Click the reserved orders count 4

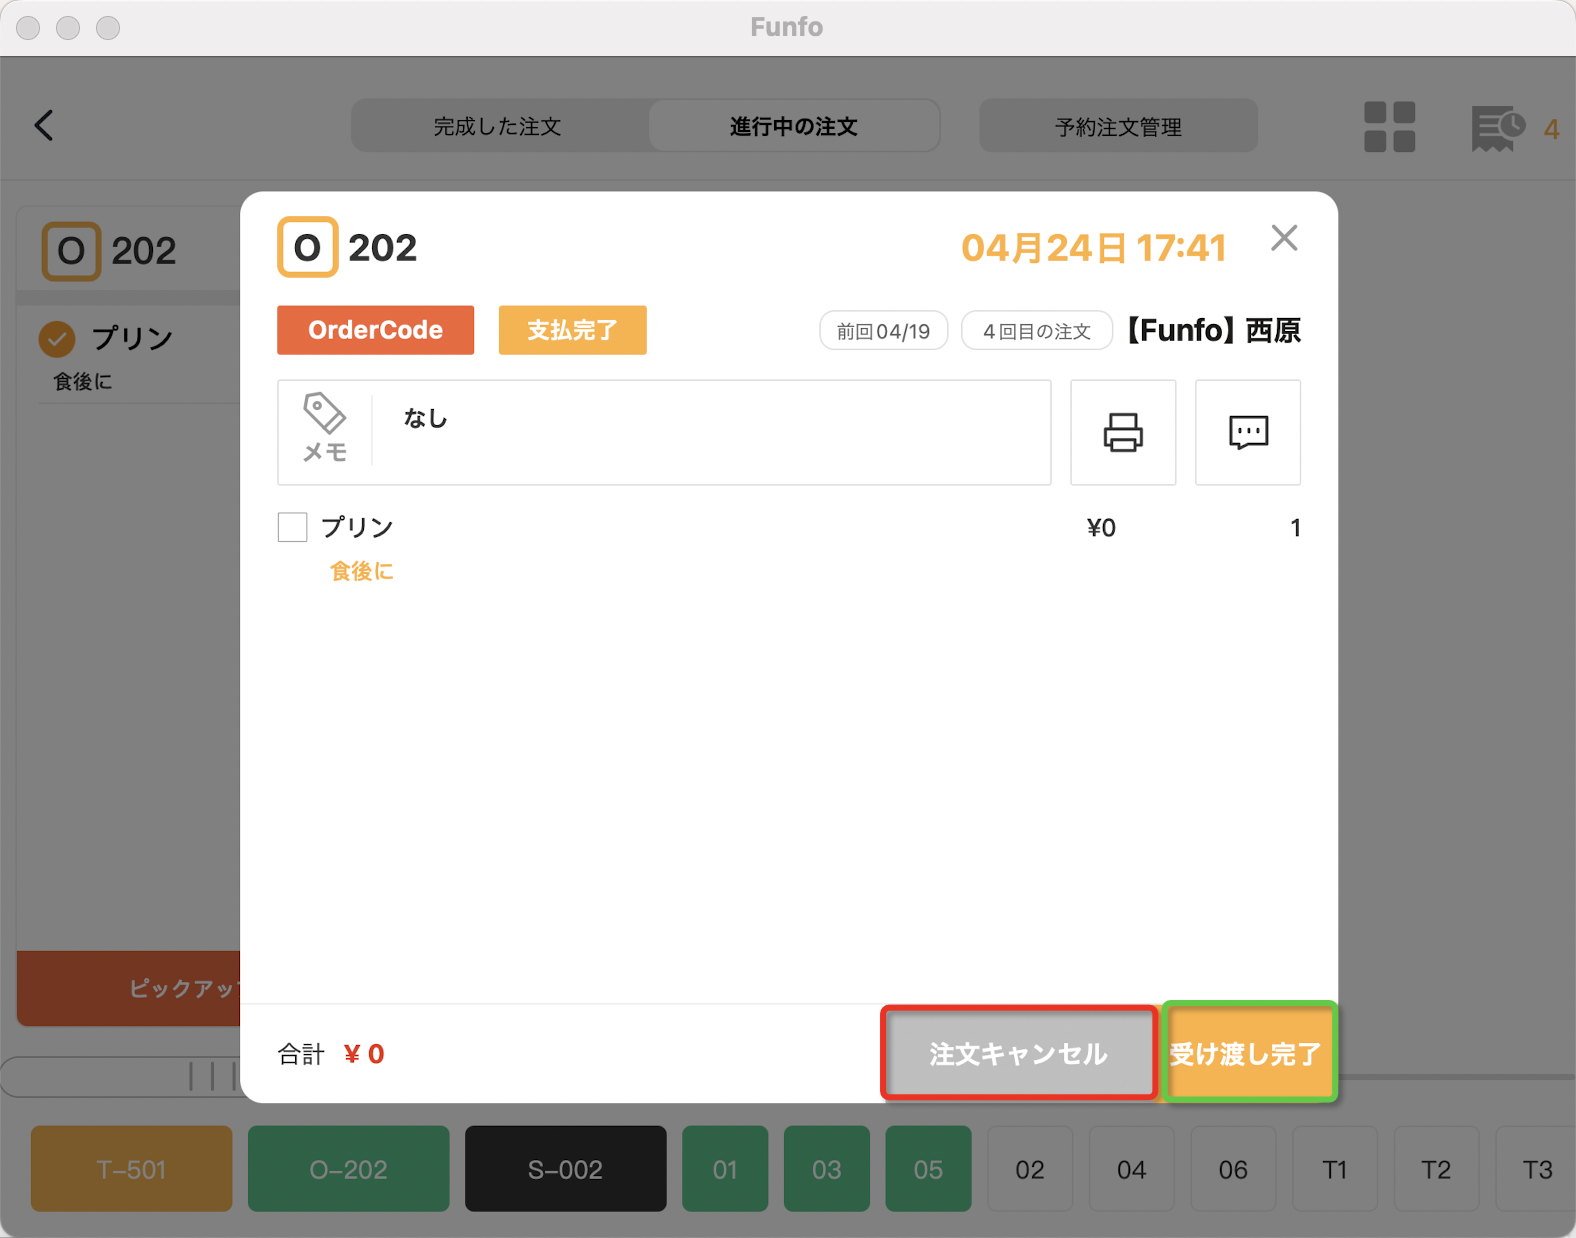point(1551,130)
